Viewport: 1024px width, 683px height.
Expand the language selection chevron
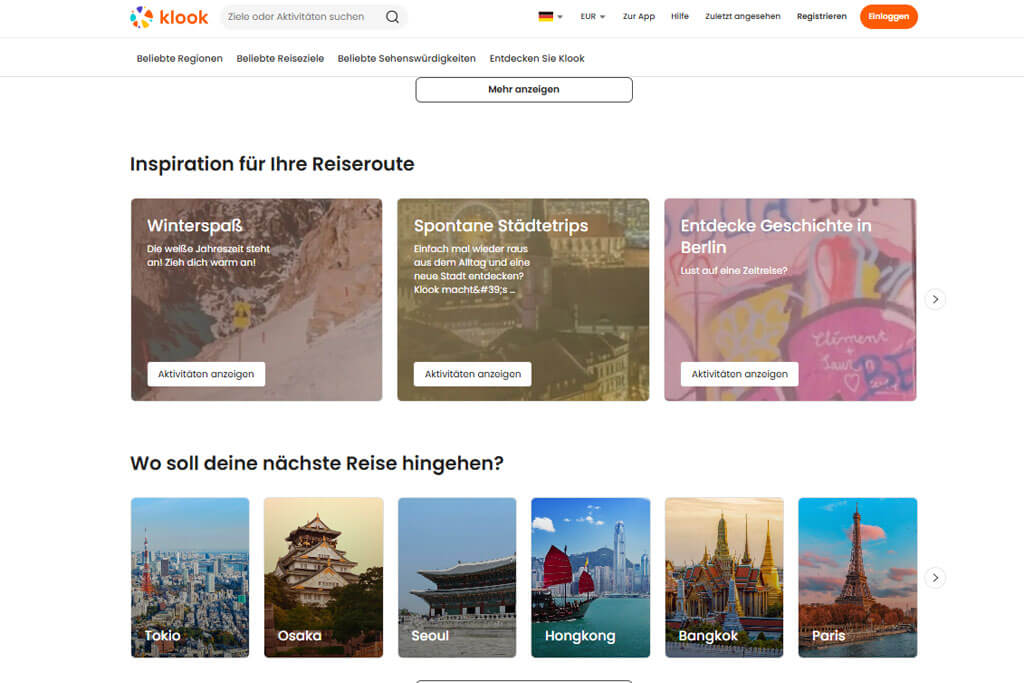tap(558, 16)
